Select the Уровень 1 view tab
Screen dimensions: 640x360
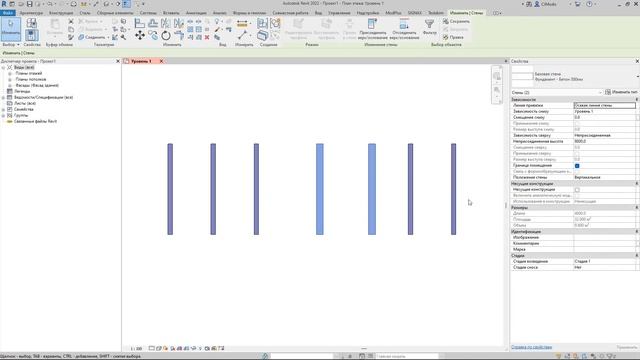[141, 61]
